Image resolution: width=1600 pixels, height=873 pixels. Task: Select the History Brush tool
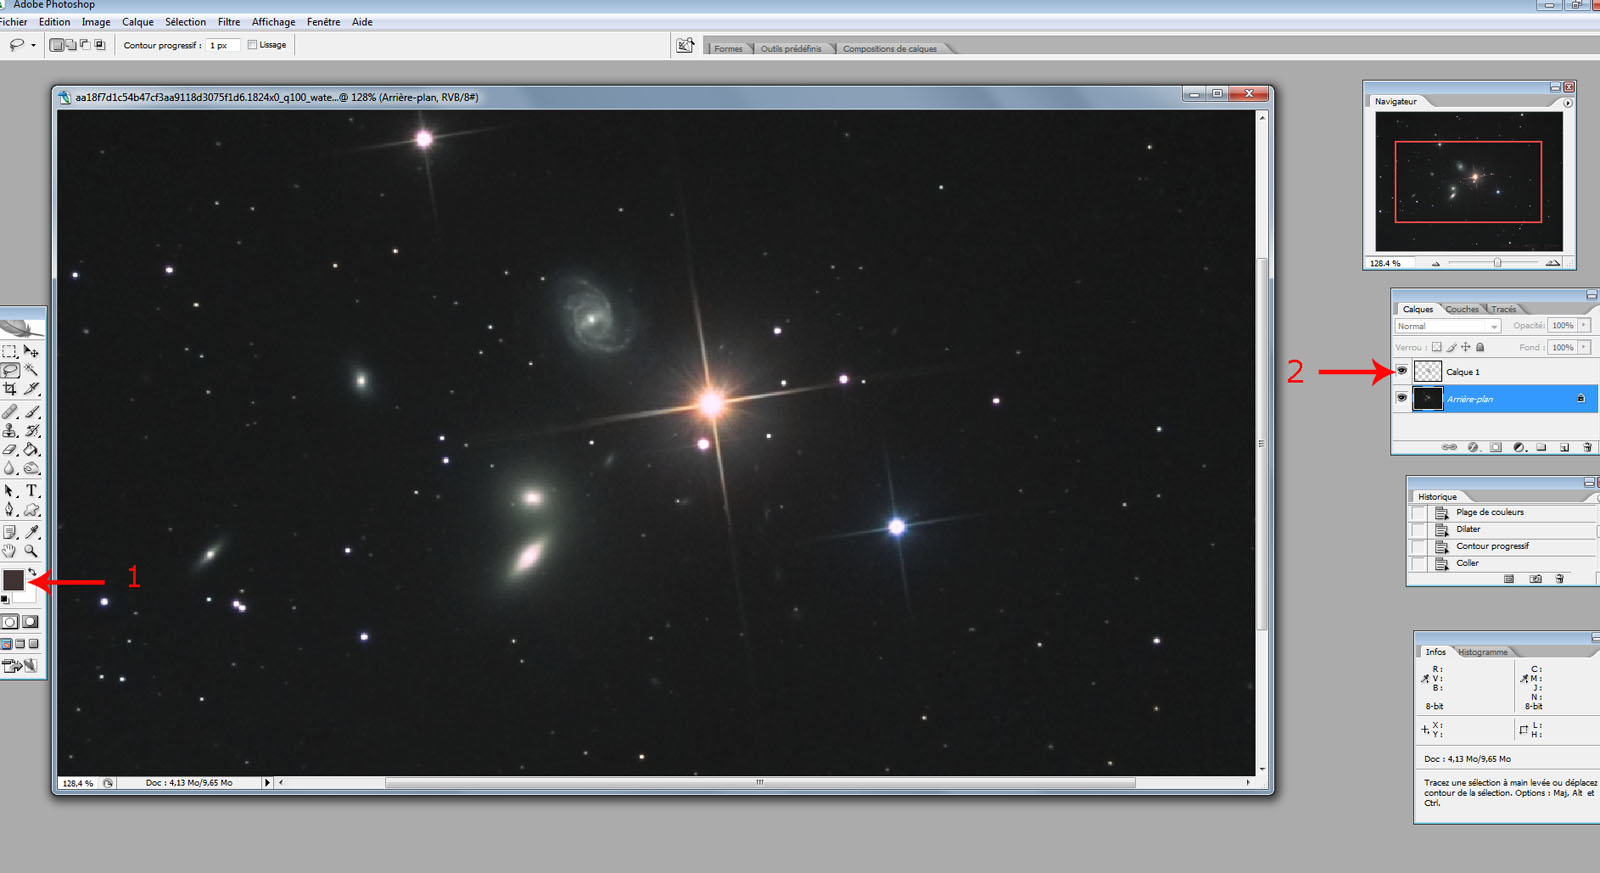(32, 430)
